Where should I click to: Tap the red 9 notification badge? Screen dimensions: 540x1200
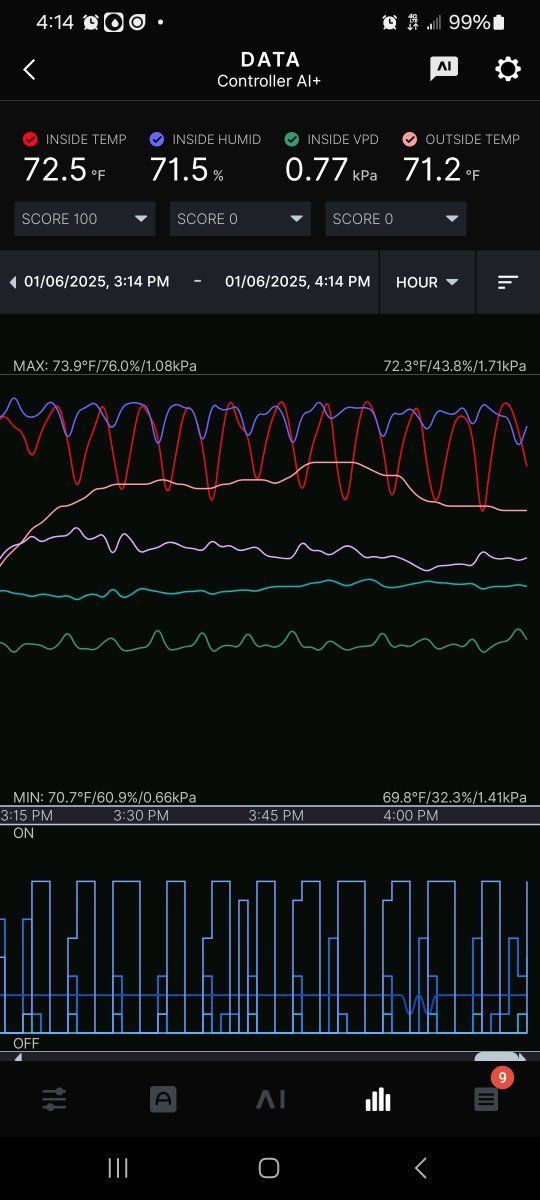click(x=502, y=1078)
